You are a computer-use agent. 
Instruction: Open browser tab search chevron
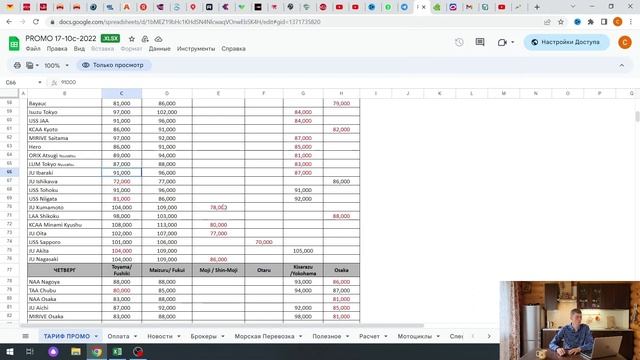[573, 7]
